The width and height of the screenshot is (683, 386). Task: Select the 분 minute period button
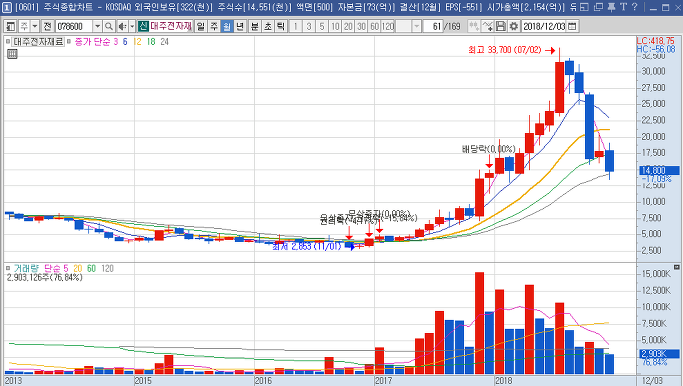pos(254,27)
